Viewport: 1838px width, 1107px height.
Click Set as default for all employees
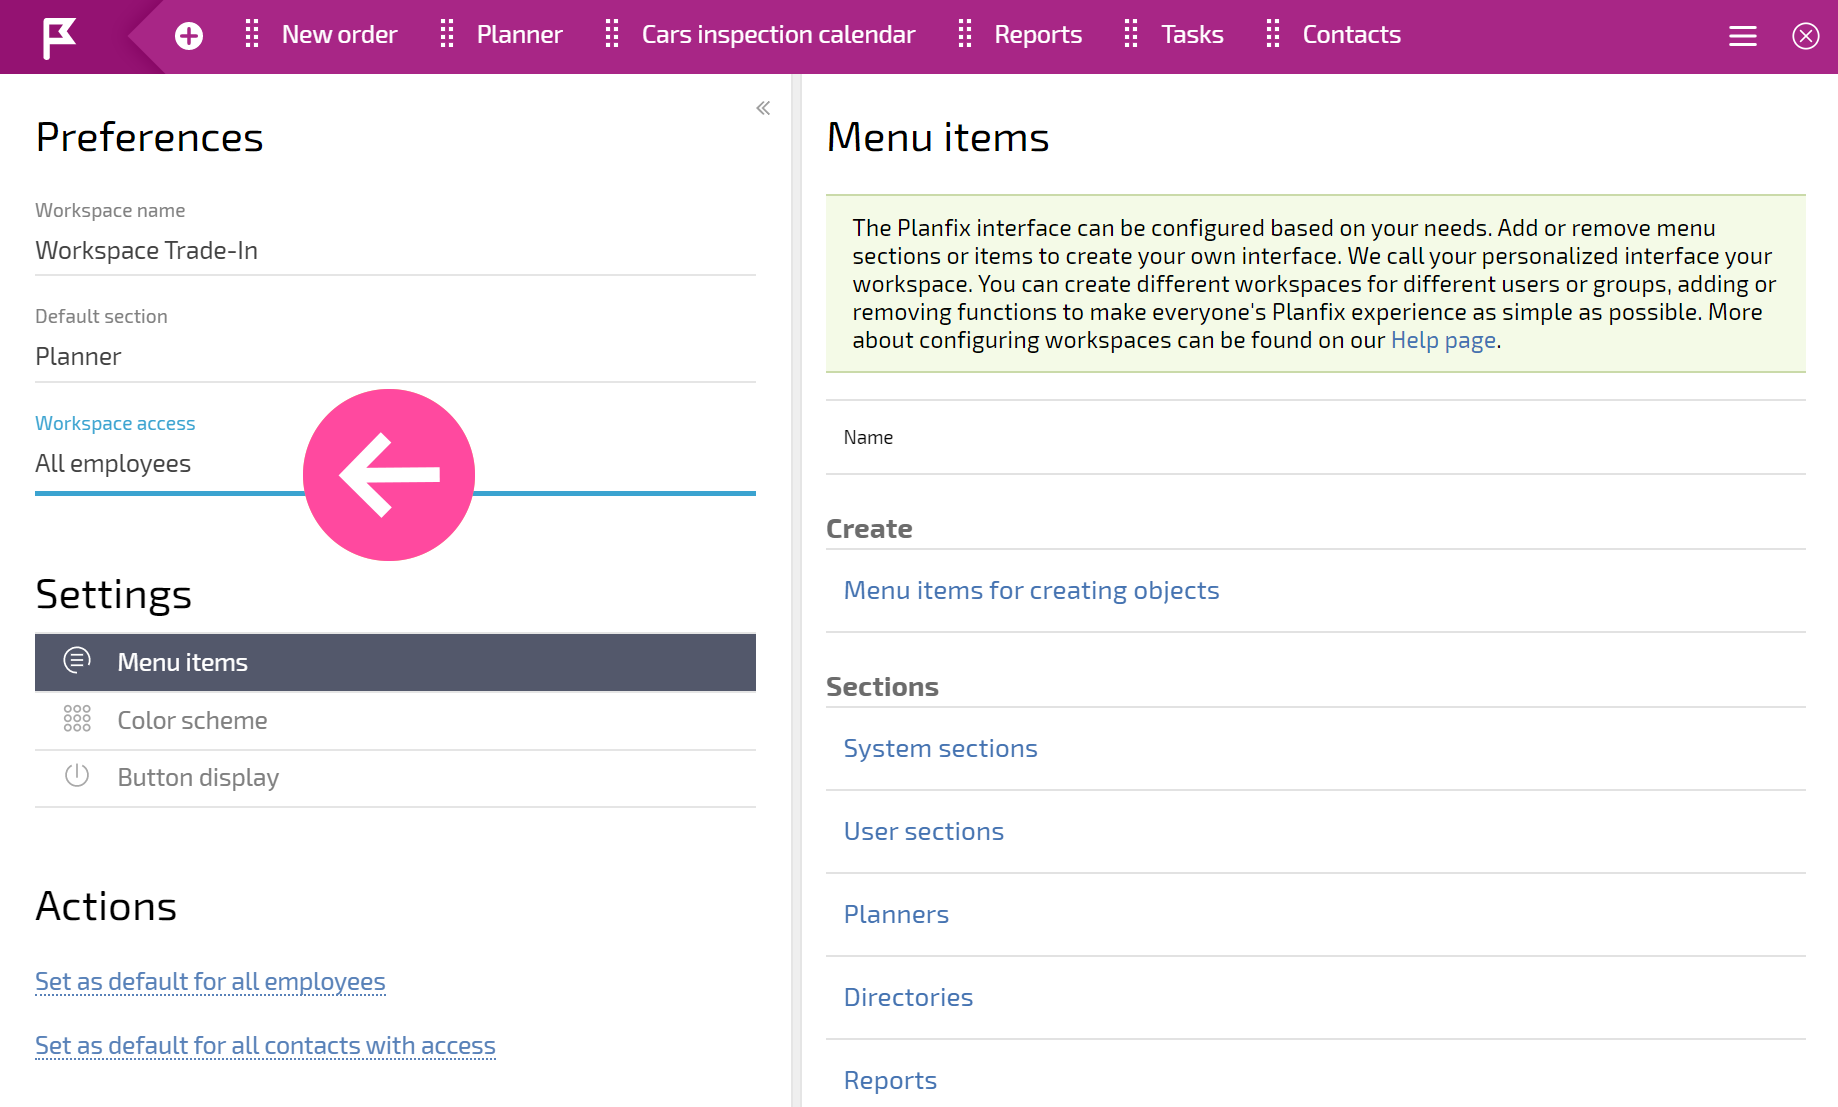(210, 982)
